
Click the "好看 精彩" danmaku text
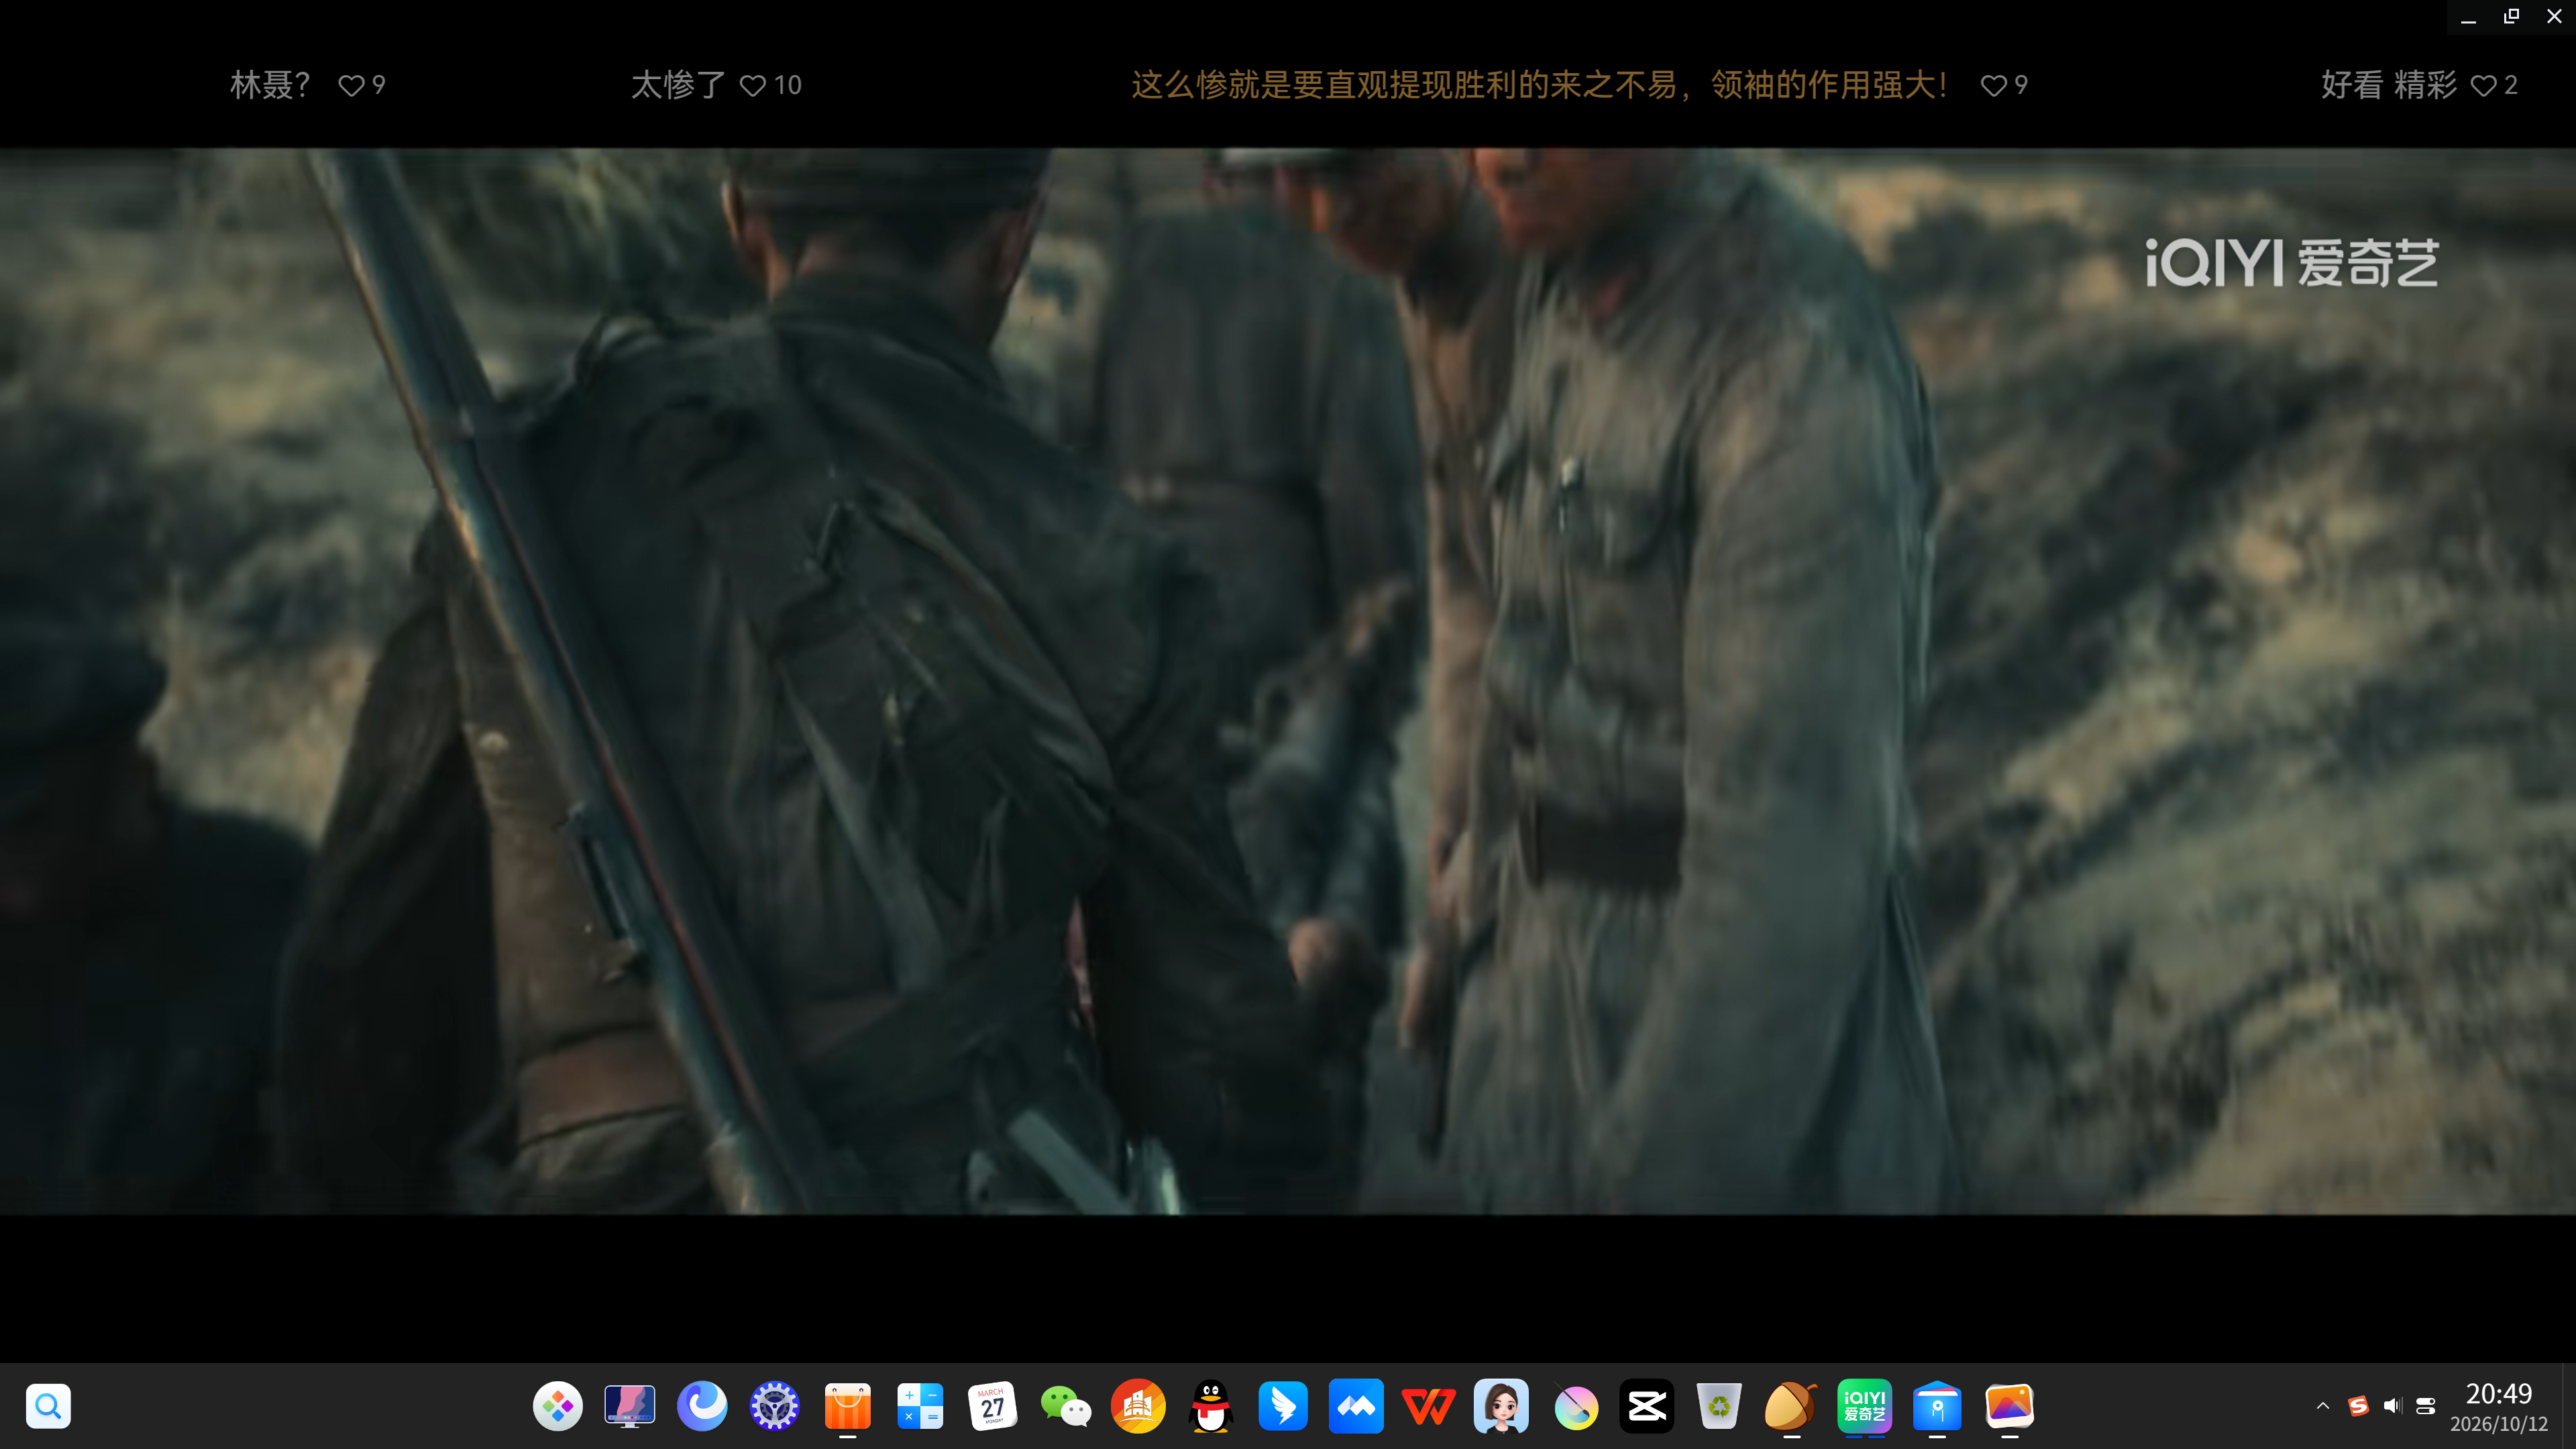pyautogui.click(x=2389, y=85)
